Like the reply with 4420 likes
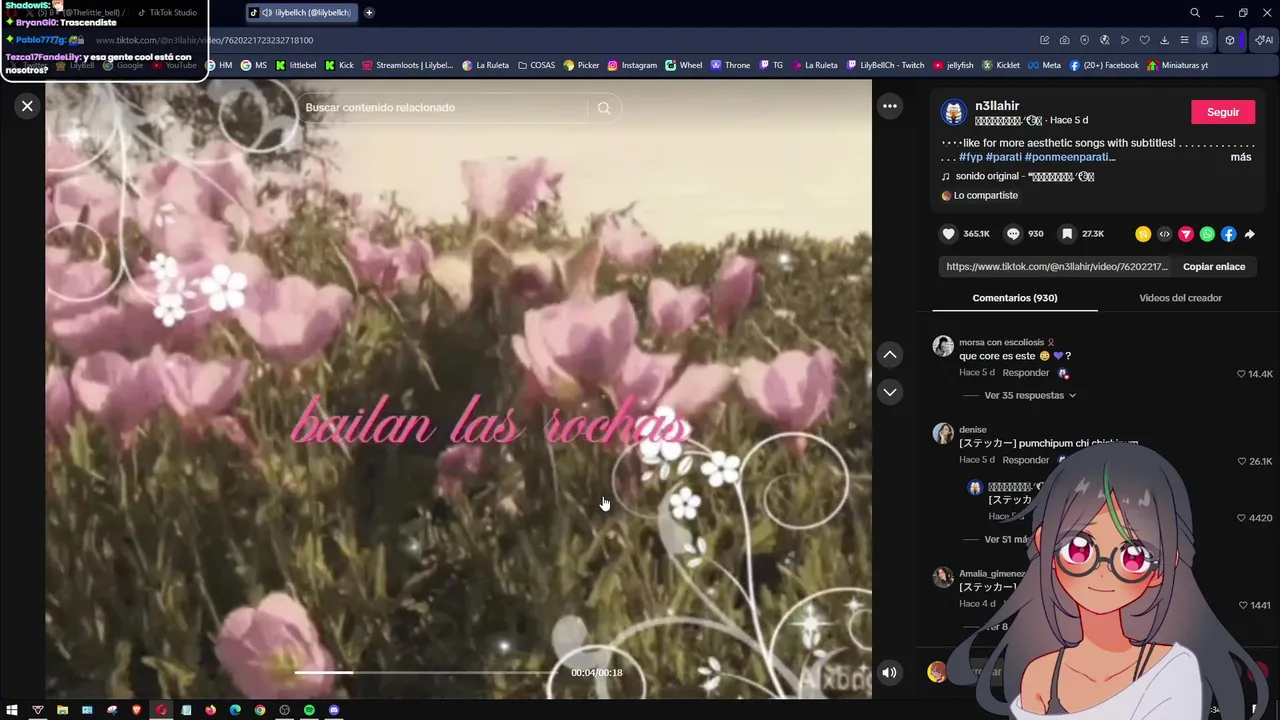 point(1241,518)
